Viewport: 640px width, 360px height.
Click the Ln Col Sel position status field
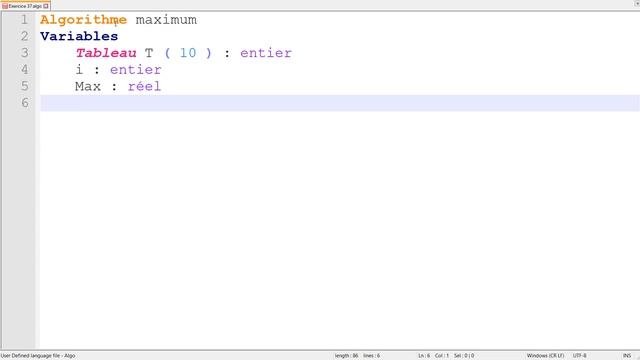(446, 356)
